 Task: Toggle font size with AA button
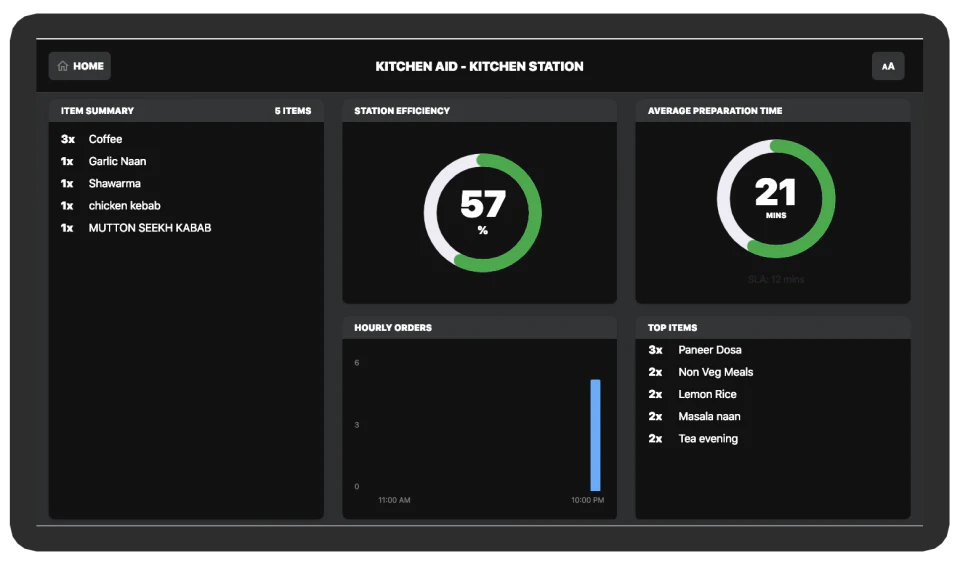(888, 66)
